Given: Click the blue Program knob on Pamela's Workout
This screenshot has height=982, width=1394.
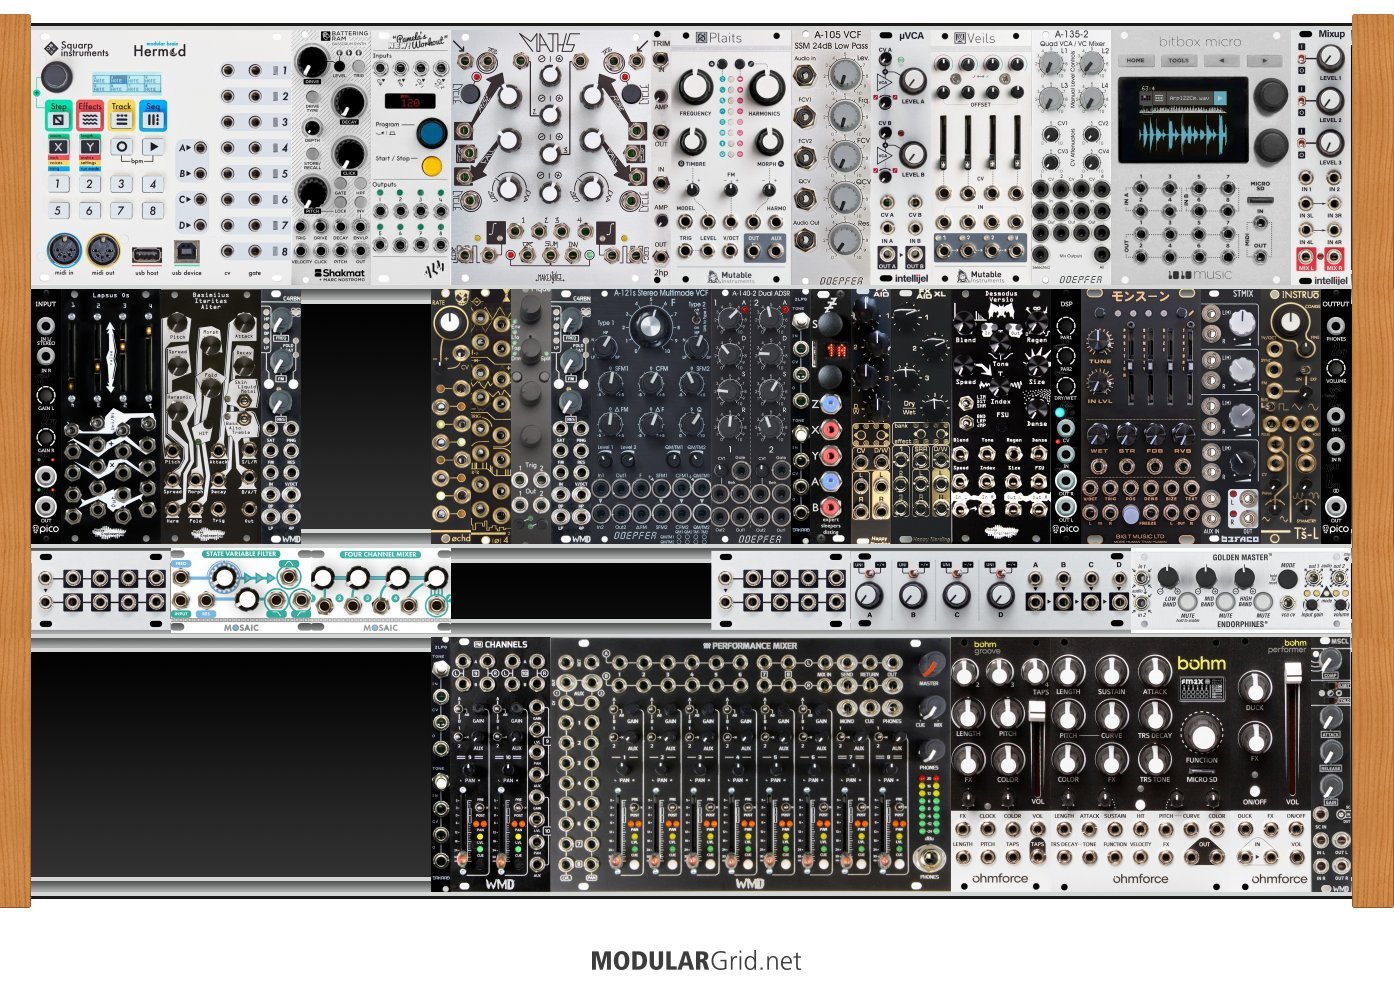Looking at the screenshot, I should pos(432,132).
